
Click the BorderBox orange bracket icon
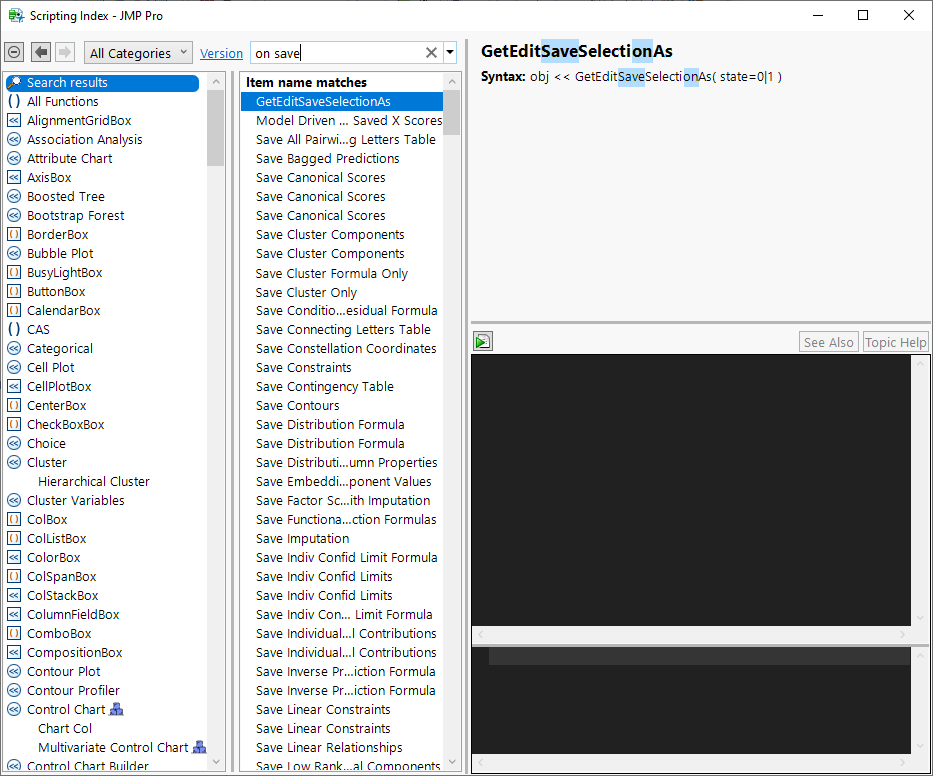(x=14, y=234)
